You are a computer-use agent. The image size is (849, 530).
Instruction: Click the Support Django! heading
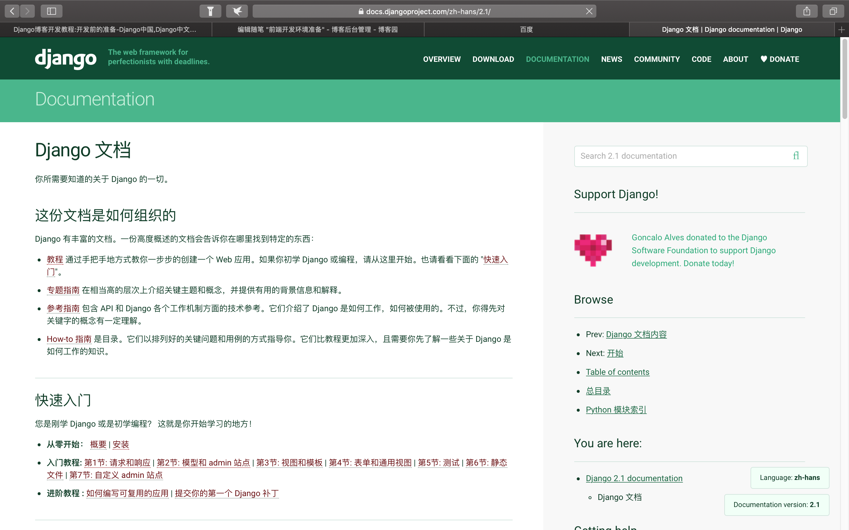click(616, 194)
